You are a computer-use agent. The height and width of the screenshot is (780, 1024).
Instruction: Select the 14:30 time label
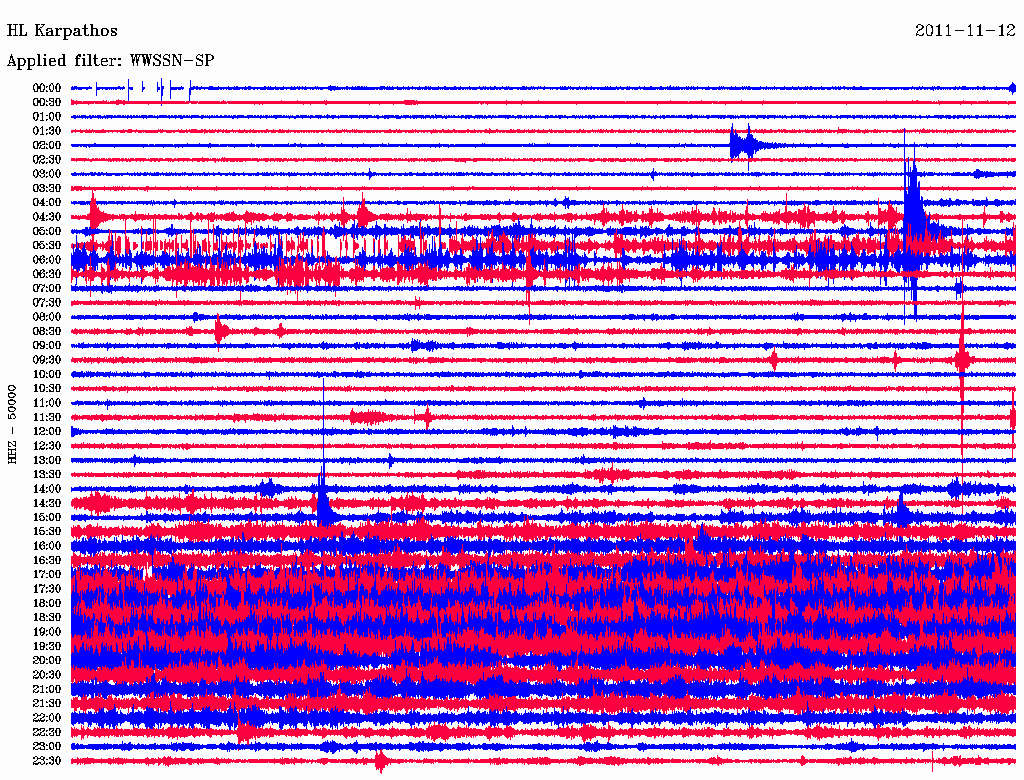(x=47, y=504)
